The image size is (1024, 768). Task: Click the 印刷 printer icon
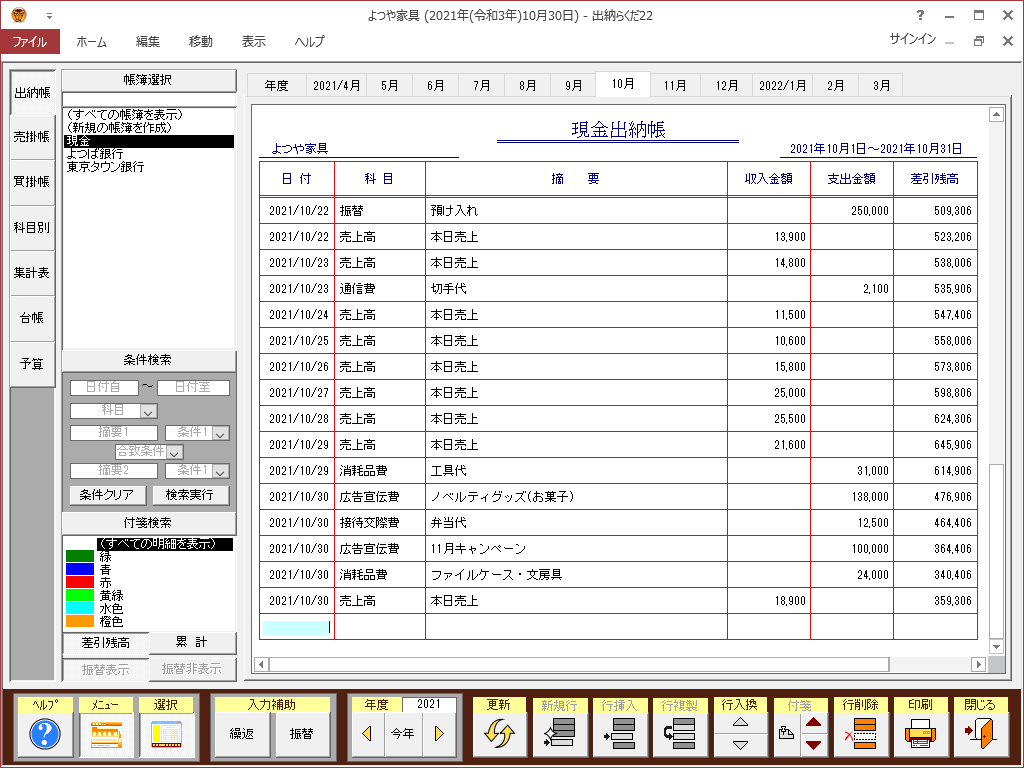click(x=920, y=734)
